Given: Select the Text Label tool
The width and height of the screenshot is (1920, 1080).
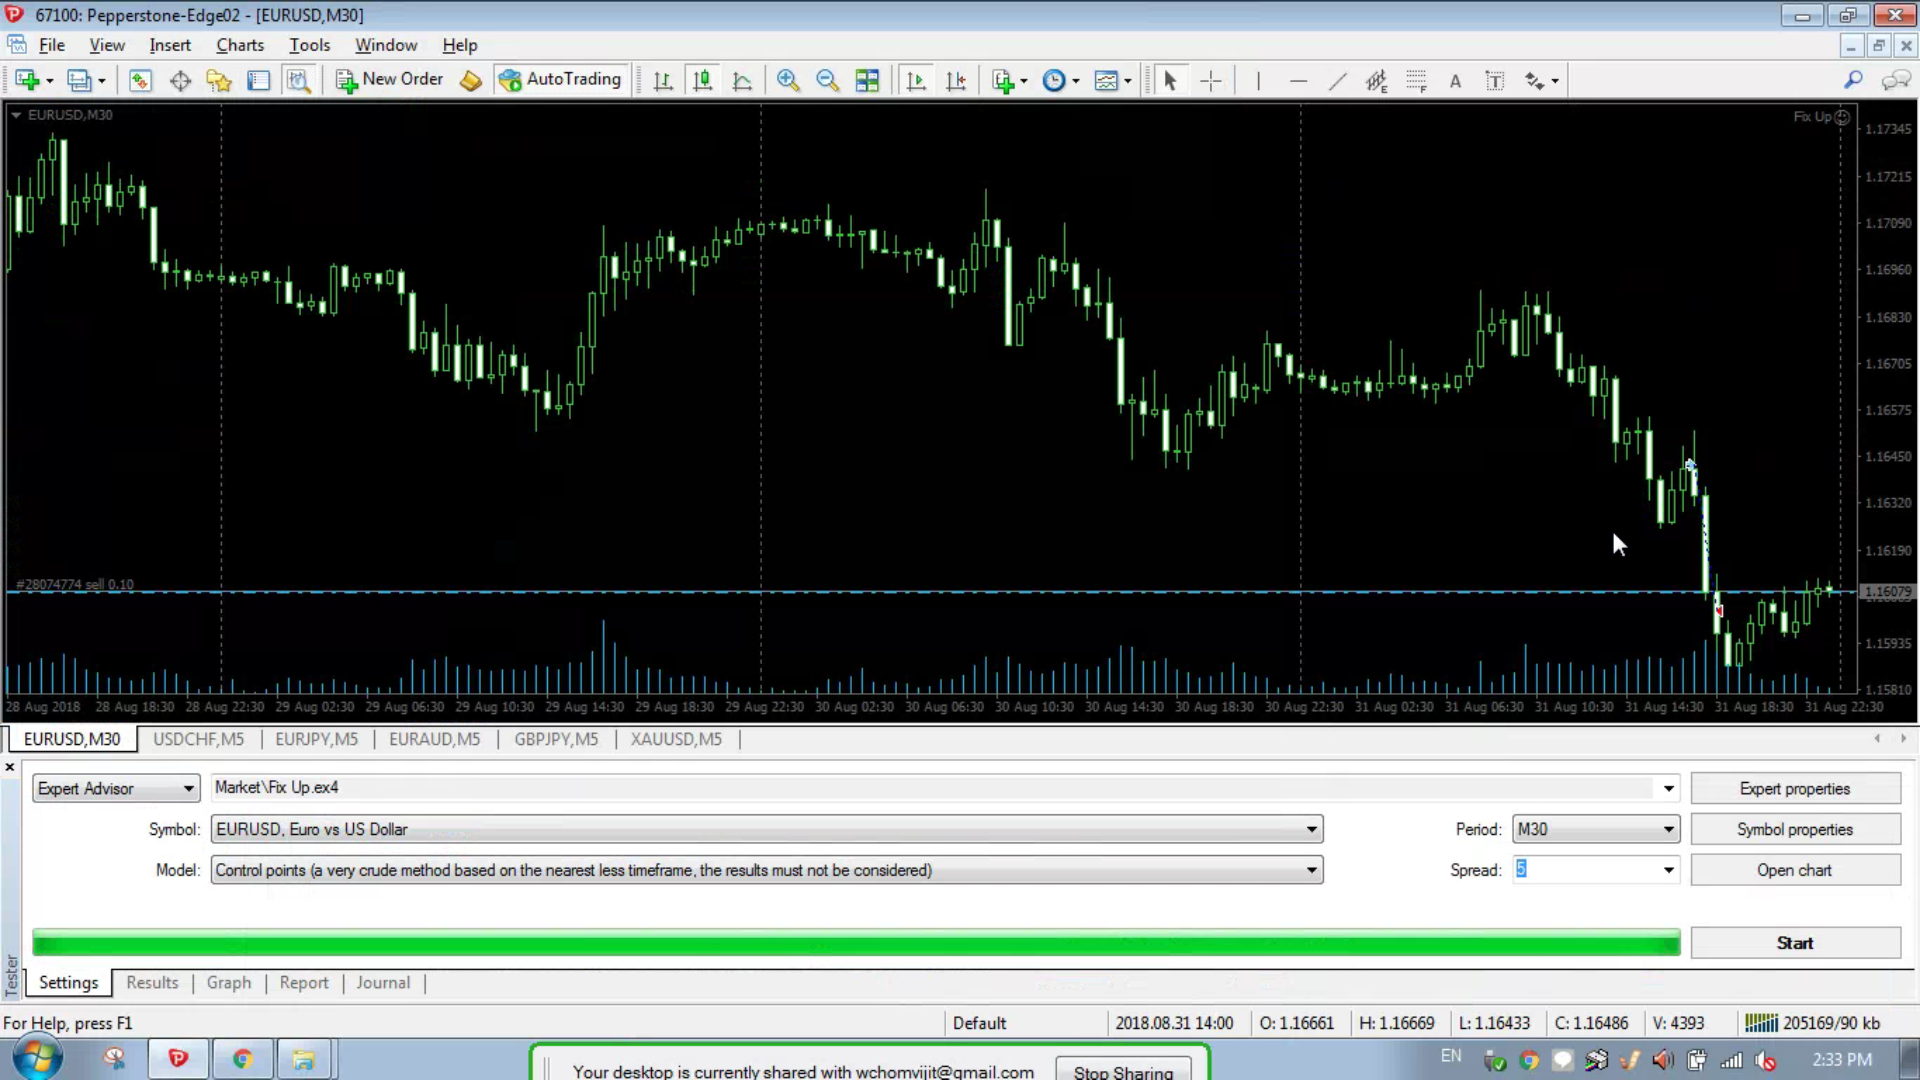Looking at the screenshot, I should pos(1495,81).
